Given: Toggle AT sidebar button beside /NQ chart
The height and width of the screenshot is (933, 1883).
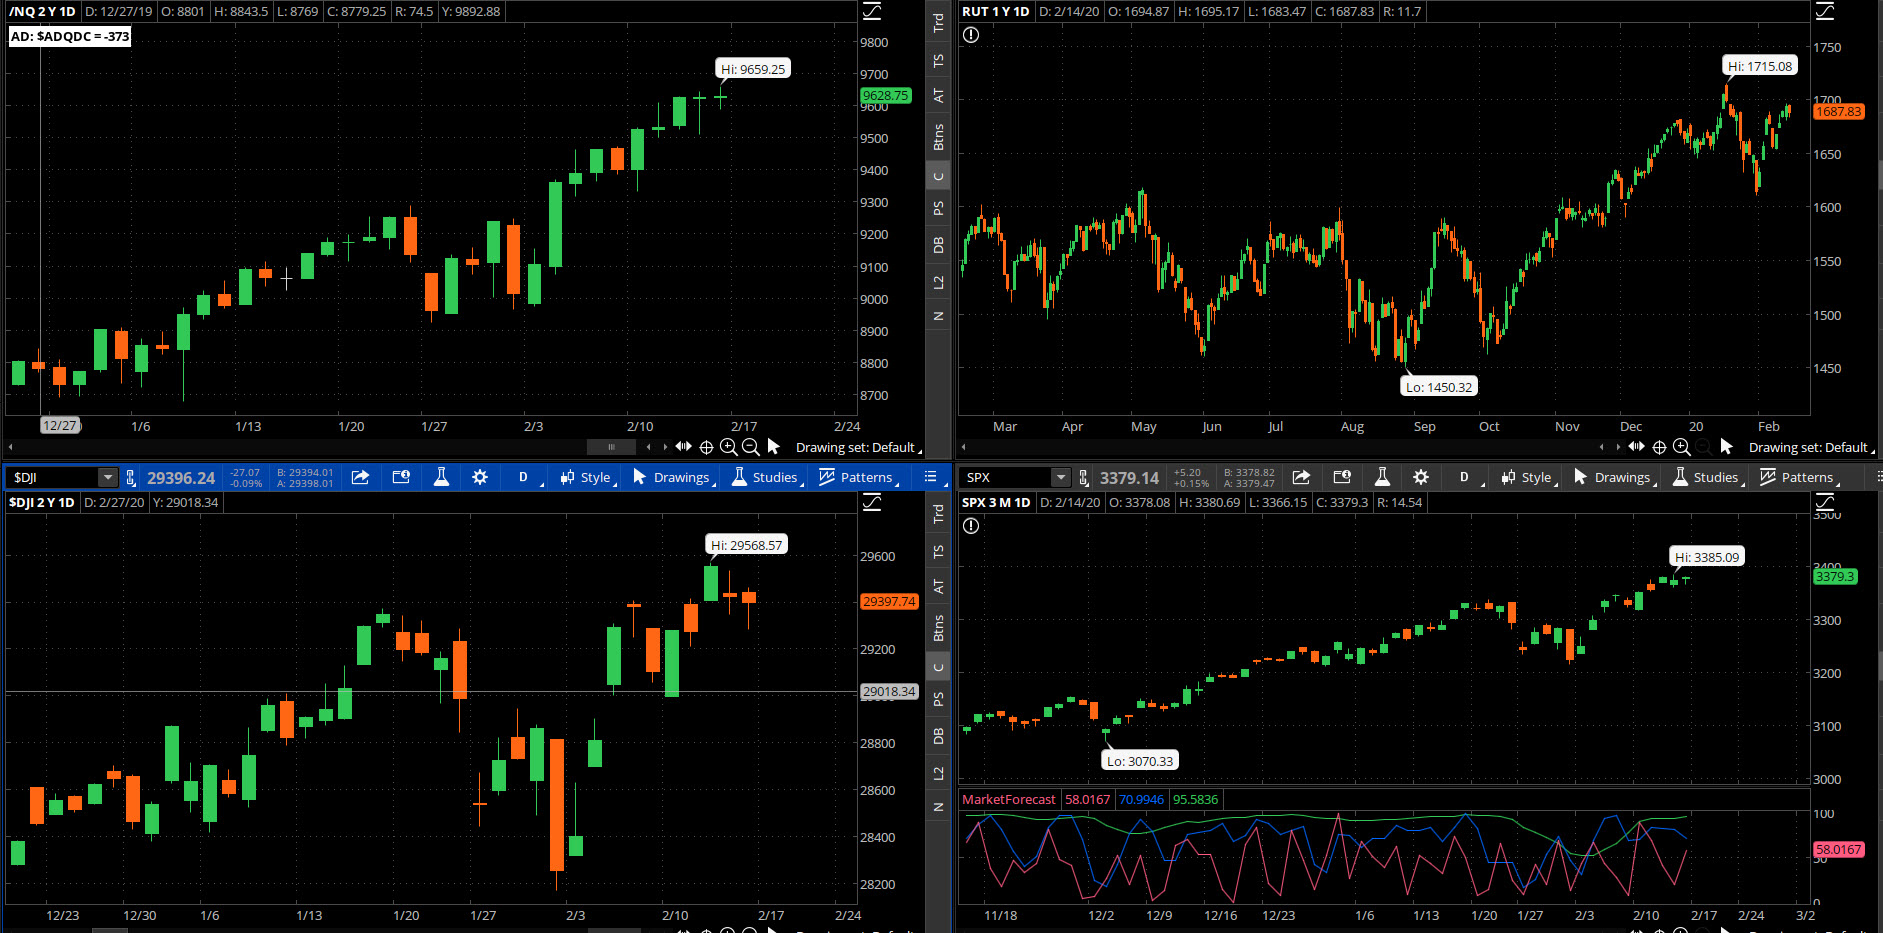Looking at the screenshot, I should [x=938, y=96].
